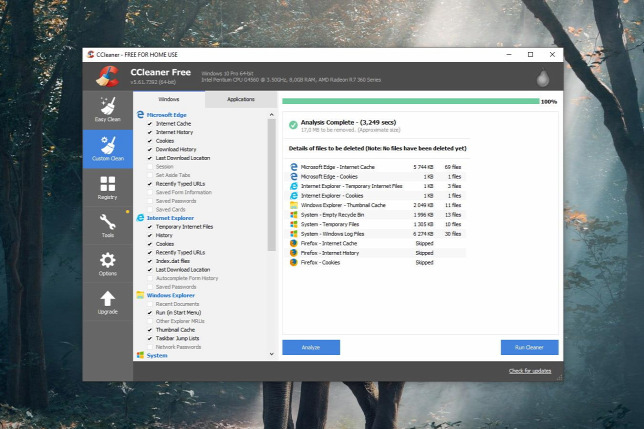This screenshot has width=644, height=429.
Task: Click Windows icon beside Windows Log Files result
Action: 294,234
